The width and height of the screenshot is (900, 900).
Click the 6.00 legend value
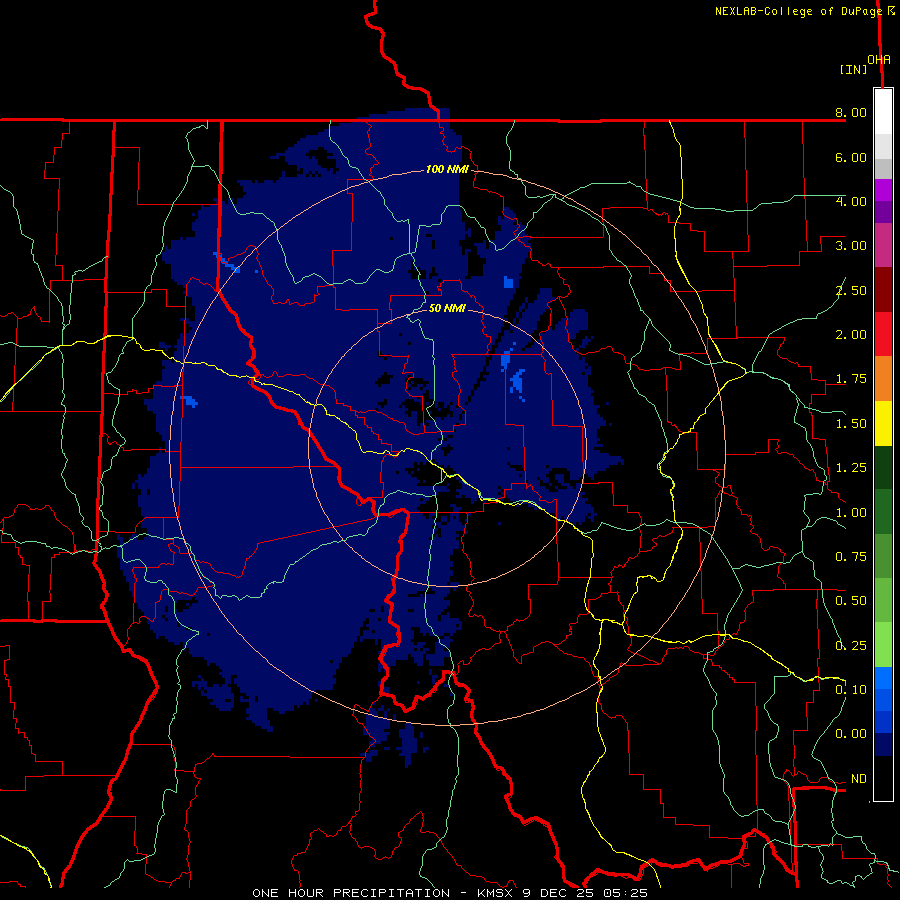pos(851,157)
